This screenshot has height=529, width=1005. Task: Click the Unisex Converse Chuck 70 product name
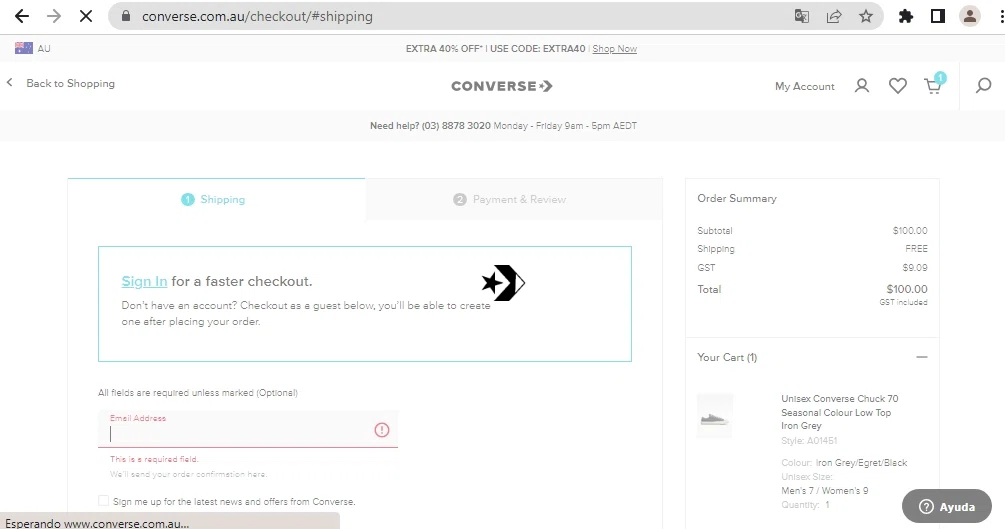point(840,412)
